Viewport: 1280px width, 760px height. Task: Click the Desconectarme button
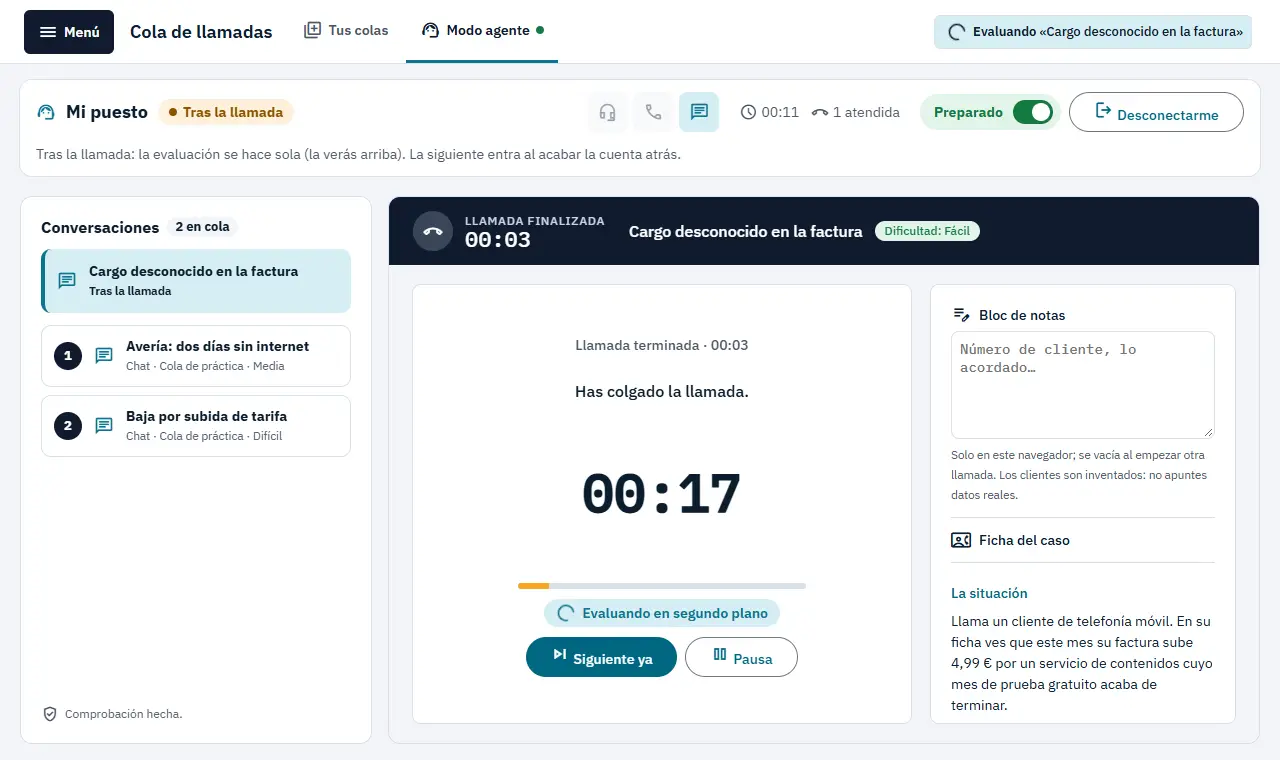point(1156,112)
